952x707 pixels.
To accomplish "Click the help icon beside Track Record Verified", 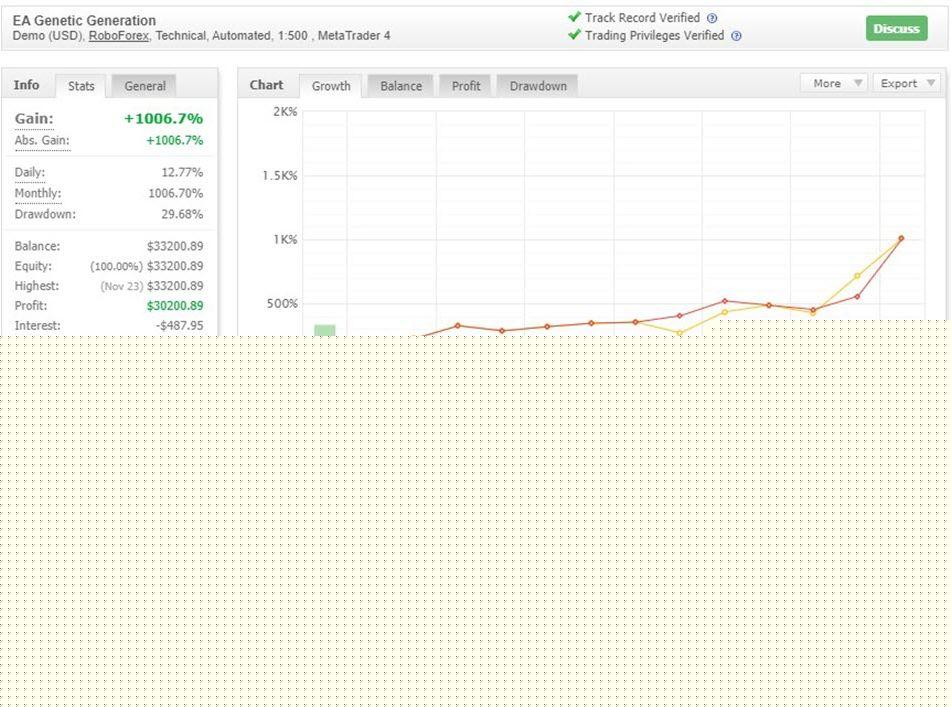I will [x=712, y=18].
